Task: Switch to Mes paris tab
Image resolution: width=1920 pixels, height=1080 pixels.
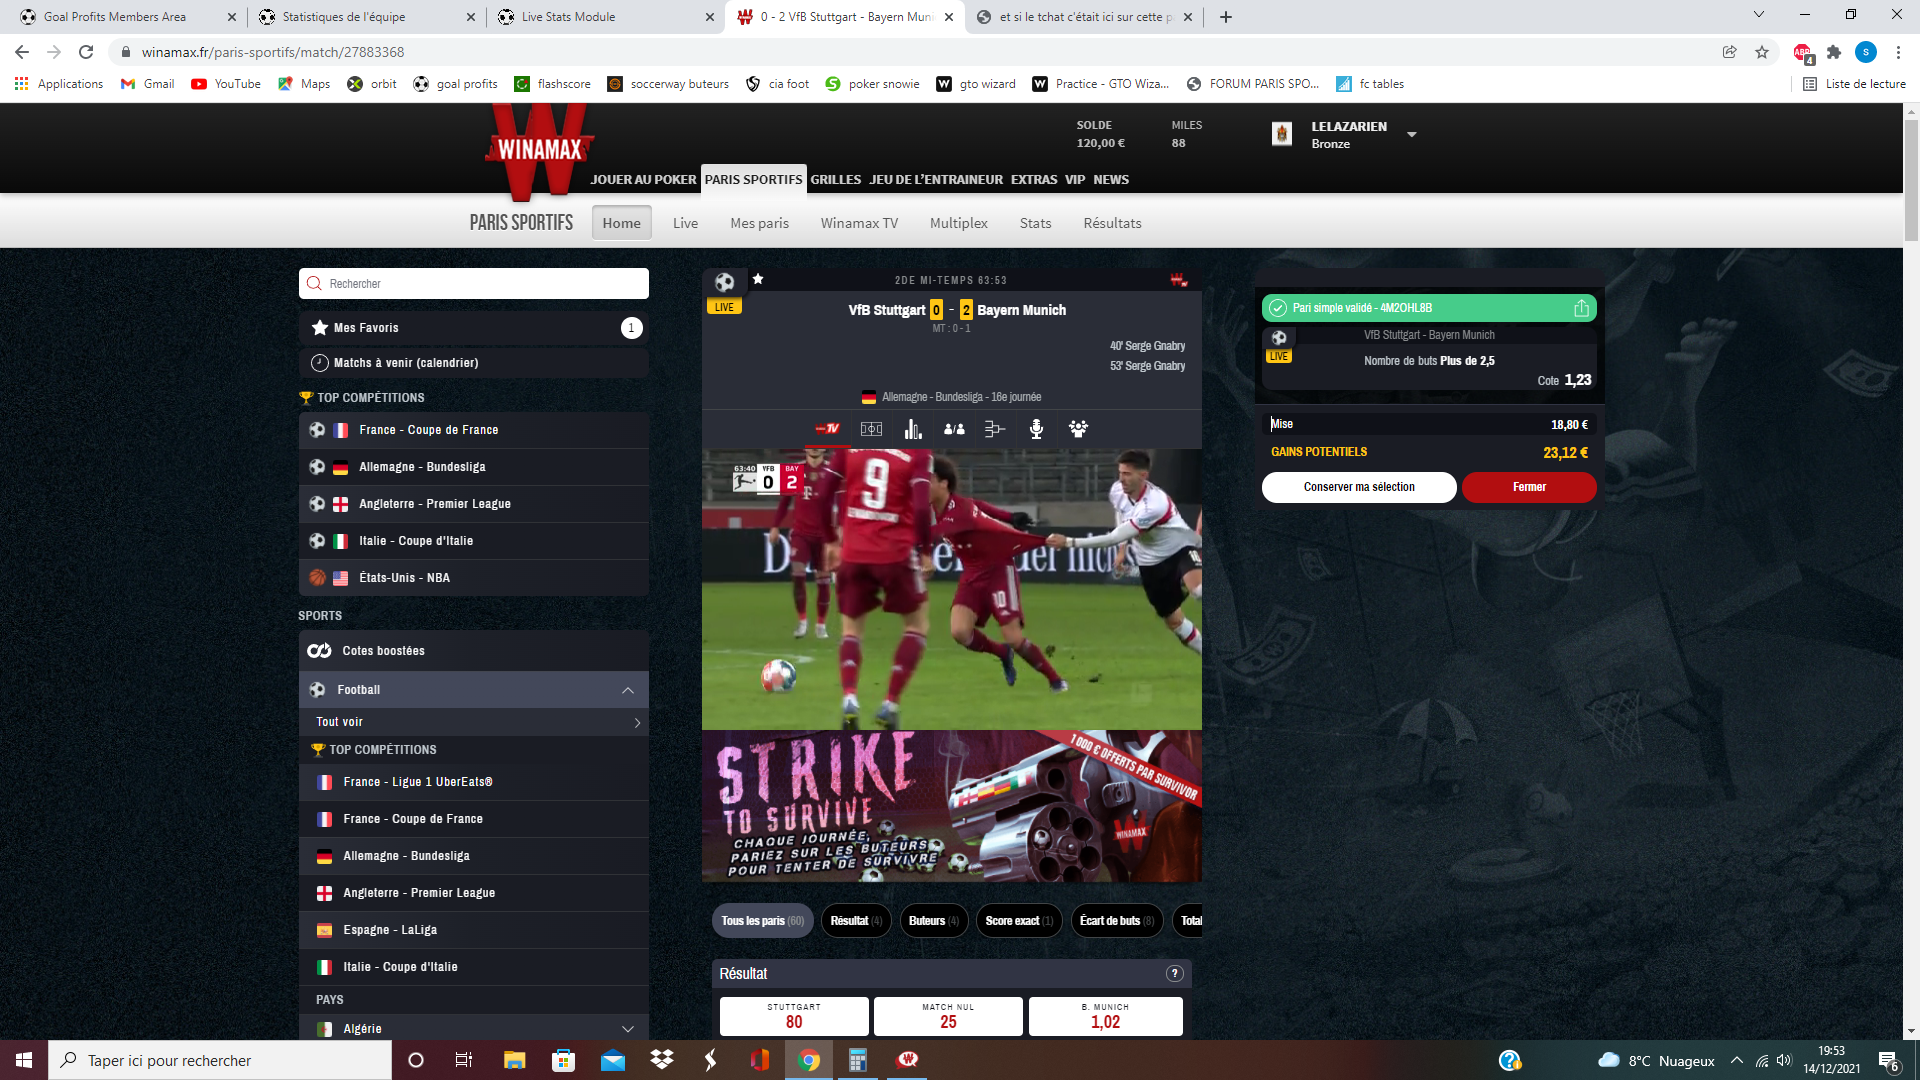Action: [759, 223]
